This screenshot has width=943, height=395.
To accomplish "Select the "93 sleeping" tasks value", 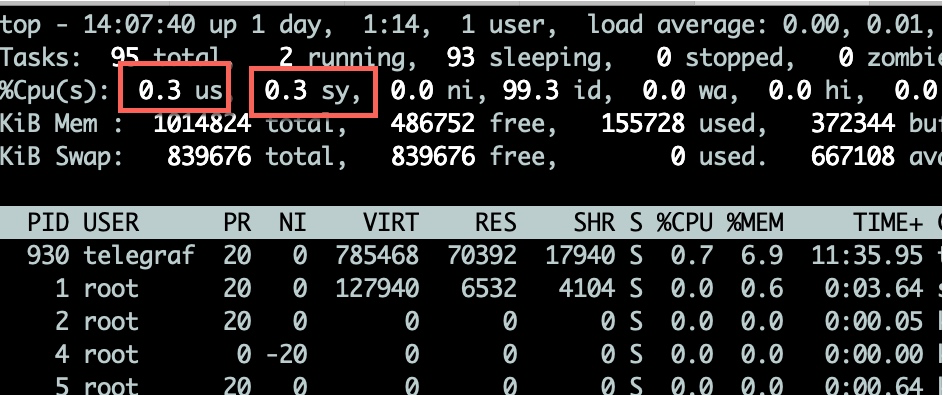I will (x=524, y=58).
